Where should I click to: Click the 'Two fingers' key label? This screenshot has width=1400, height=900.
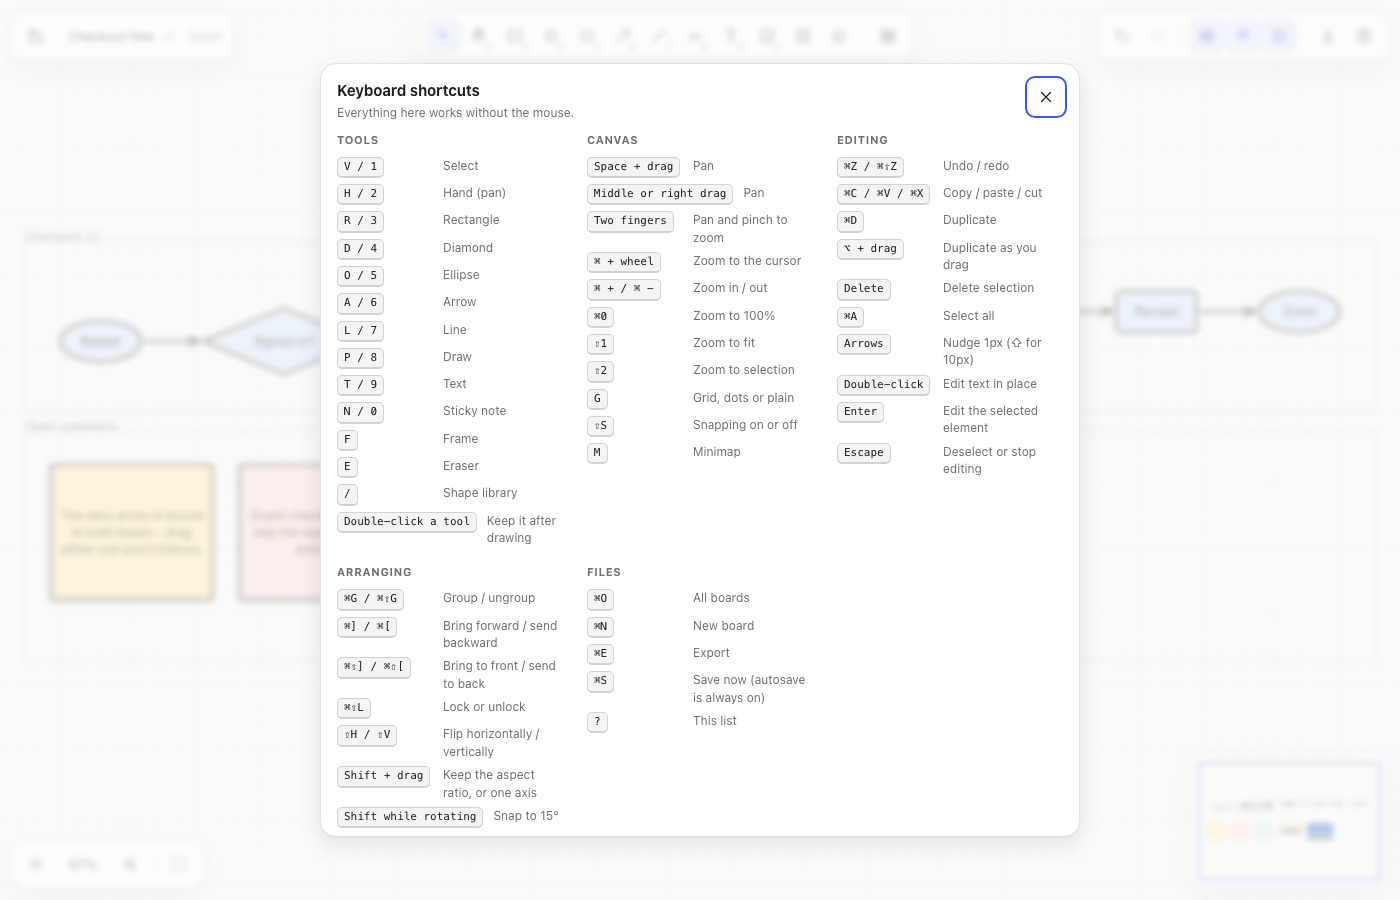pyautogui.click(x=630, y=221)
